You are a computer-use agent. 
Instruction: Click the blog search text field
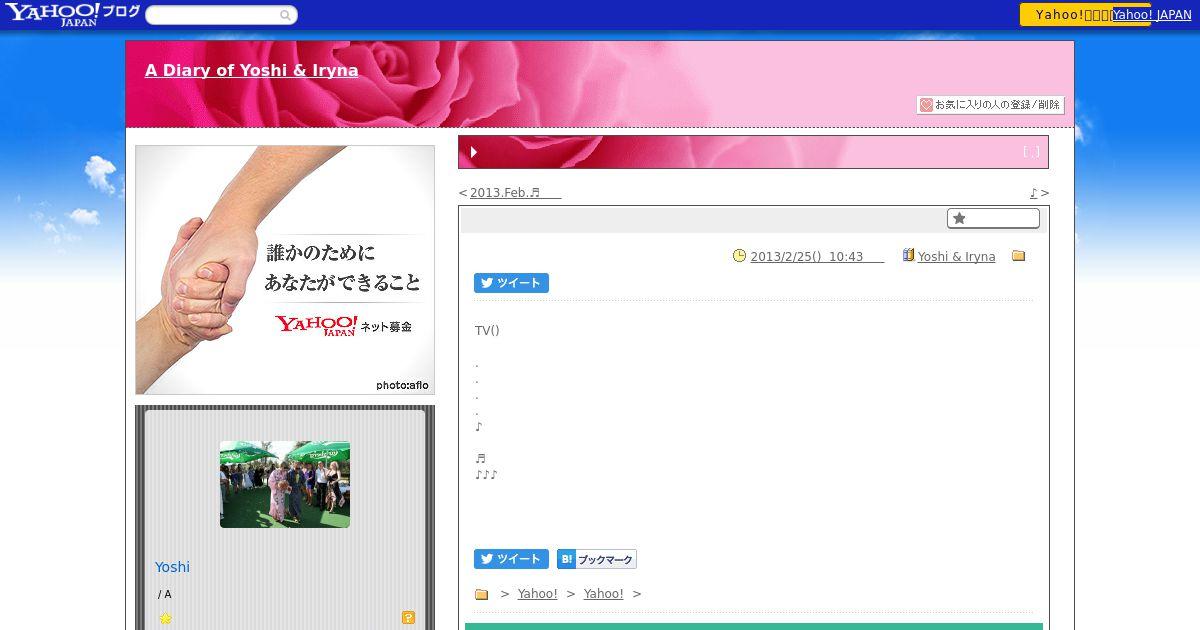tap(212, 15)
